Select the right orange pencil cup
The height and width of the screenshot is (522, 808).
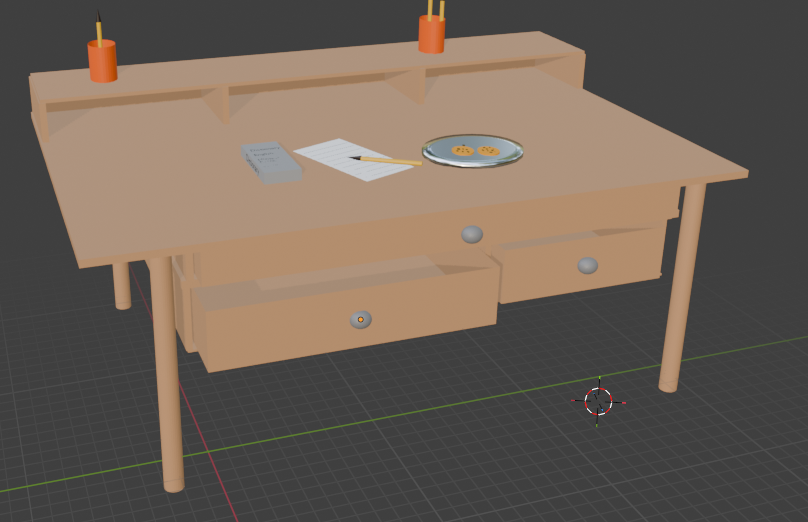coord(431,34)
